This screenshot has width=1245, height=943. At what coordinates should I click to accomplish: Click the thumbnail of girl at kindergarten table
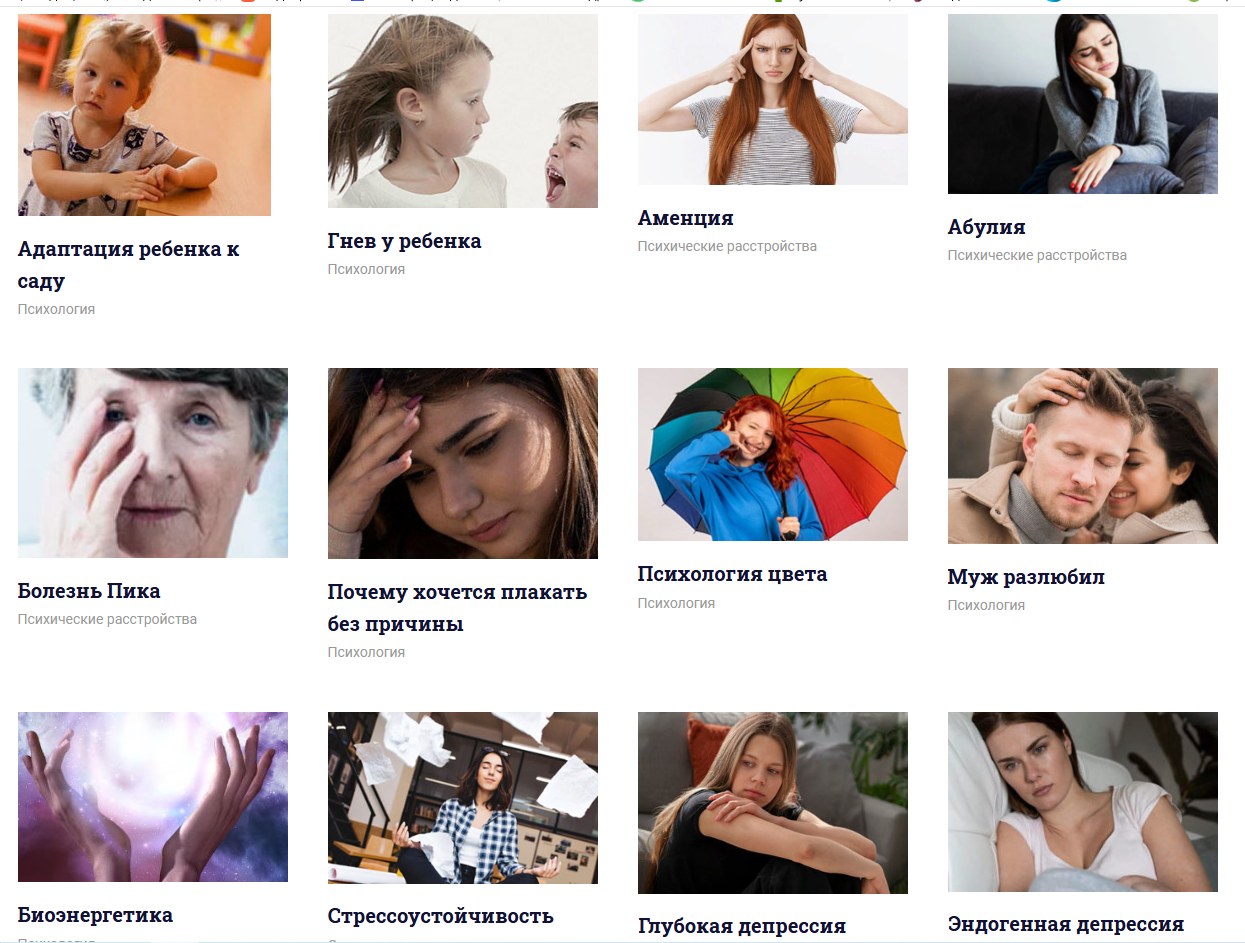coord(144,115)
